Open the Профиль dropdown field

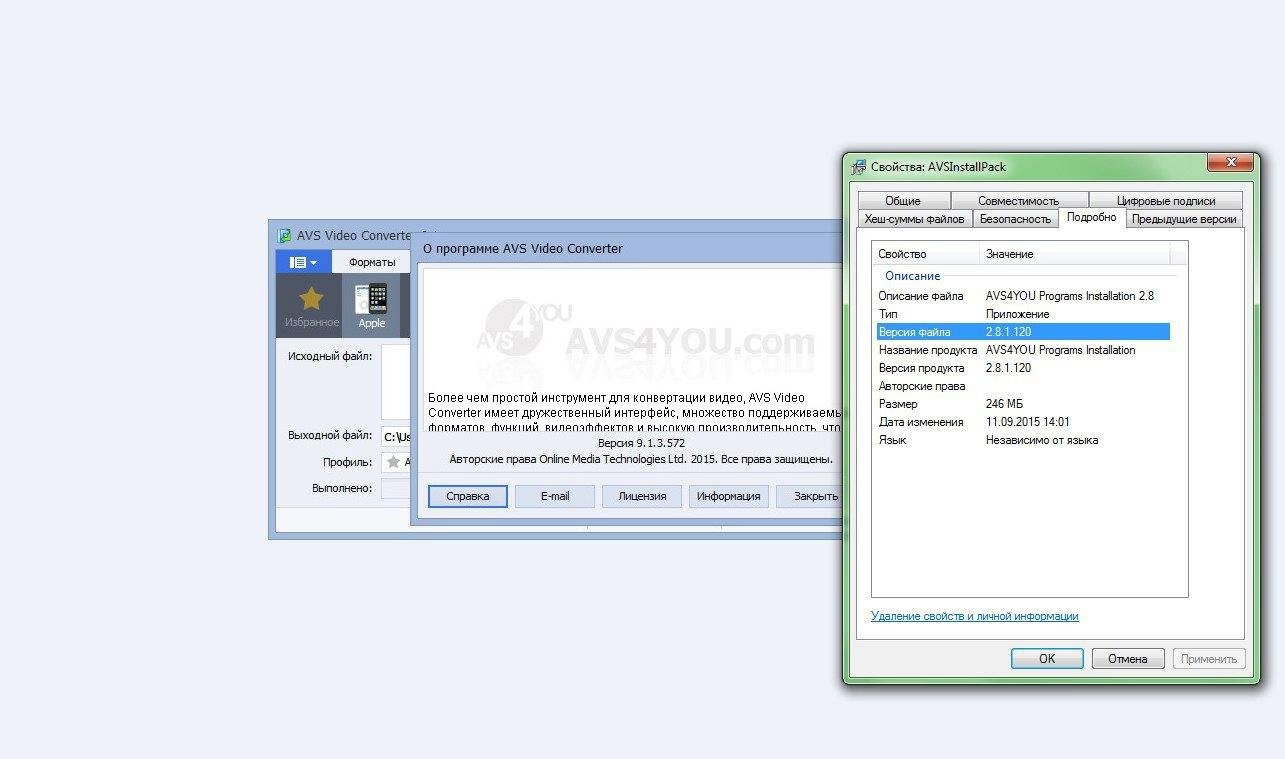pyautogui.click(x=396, y=462)
